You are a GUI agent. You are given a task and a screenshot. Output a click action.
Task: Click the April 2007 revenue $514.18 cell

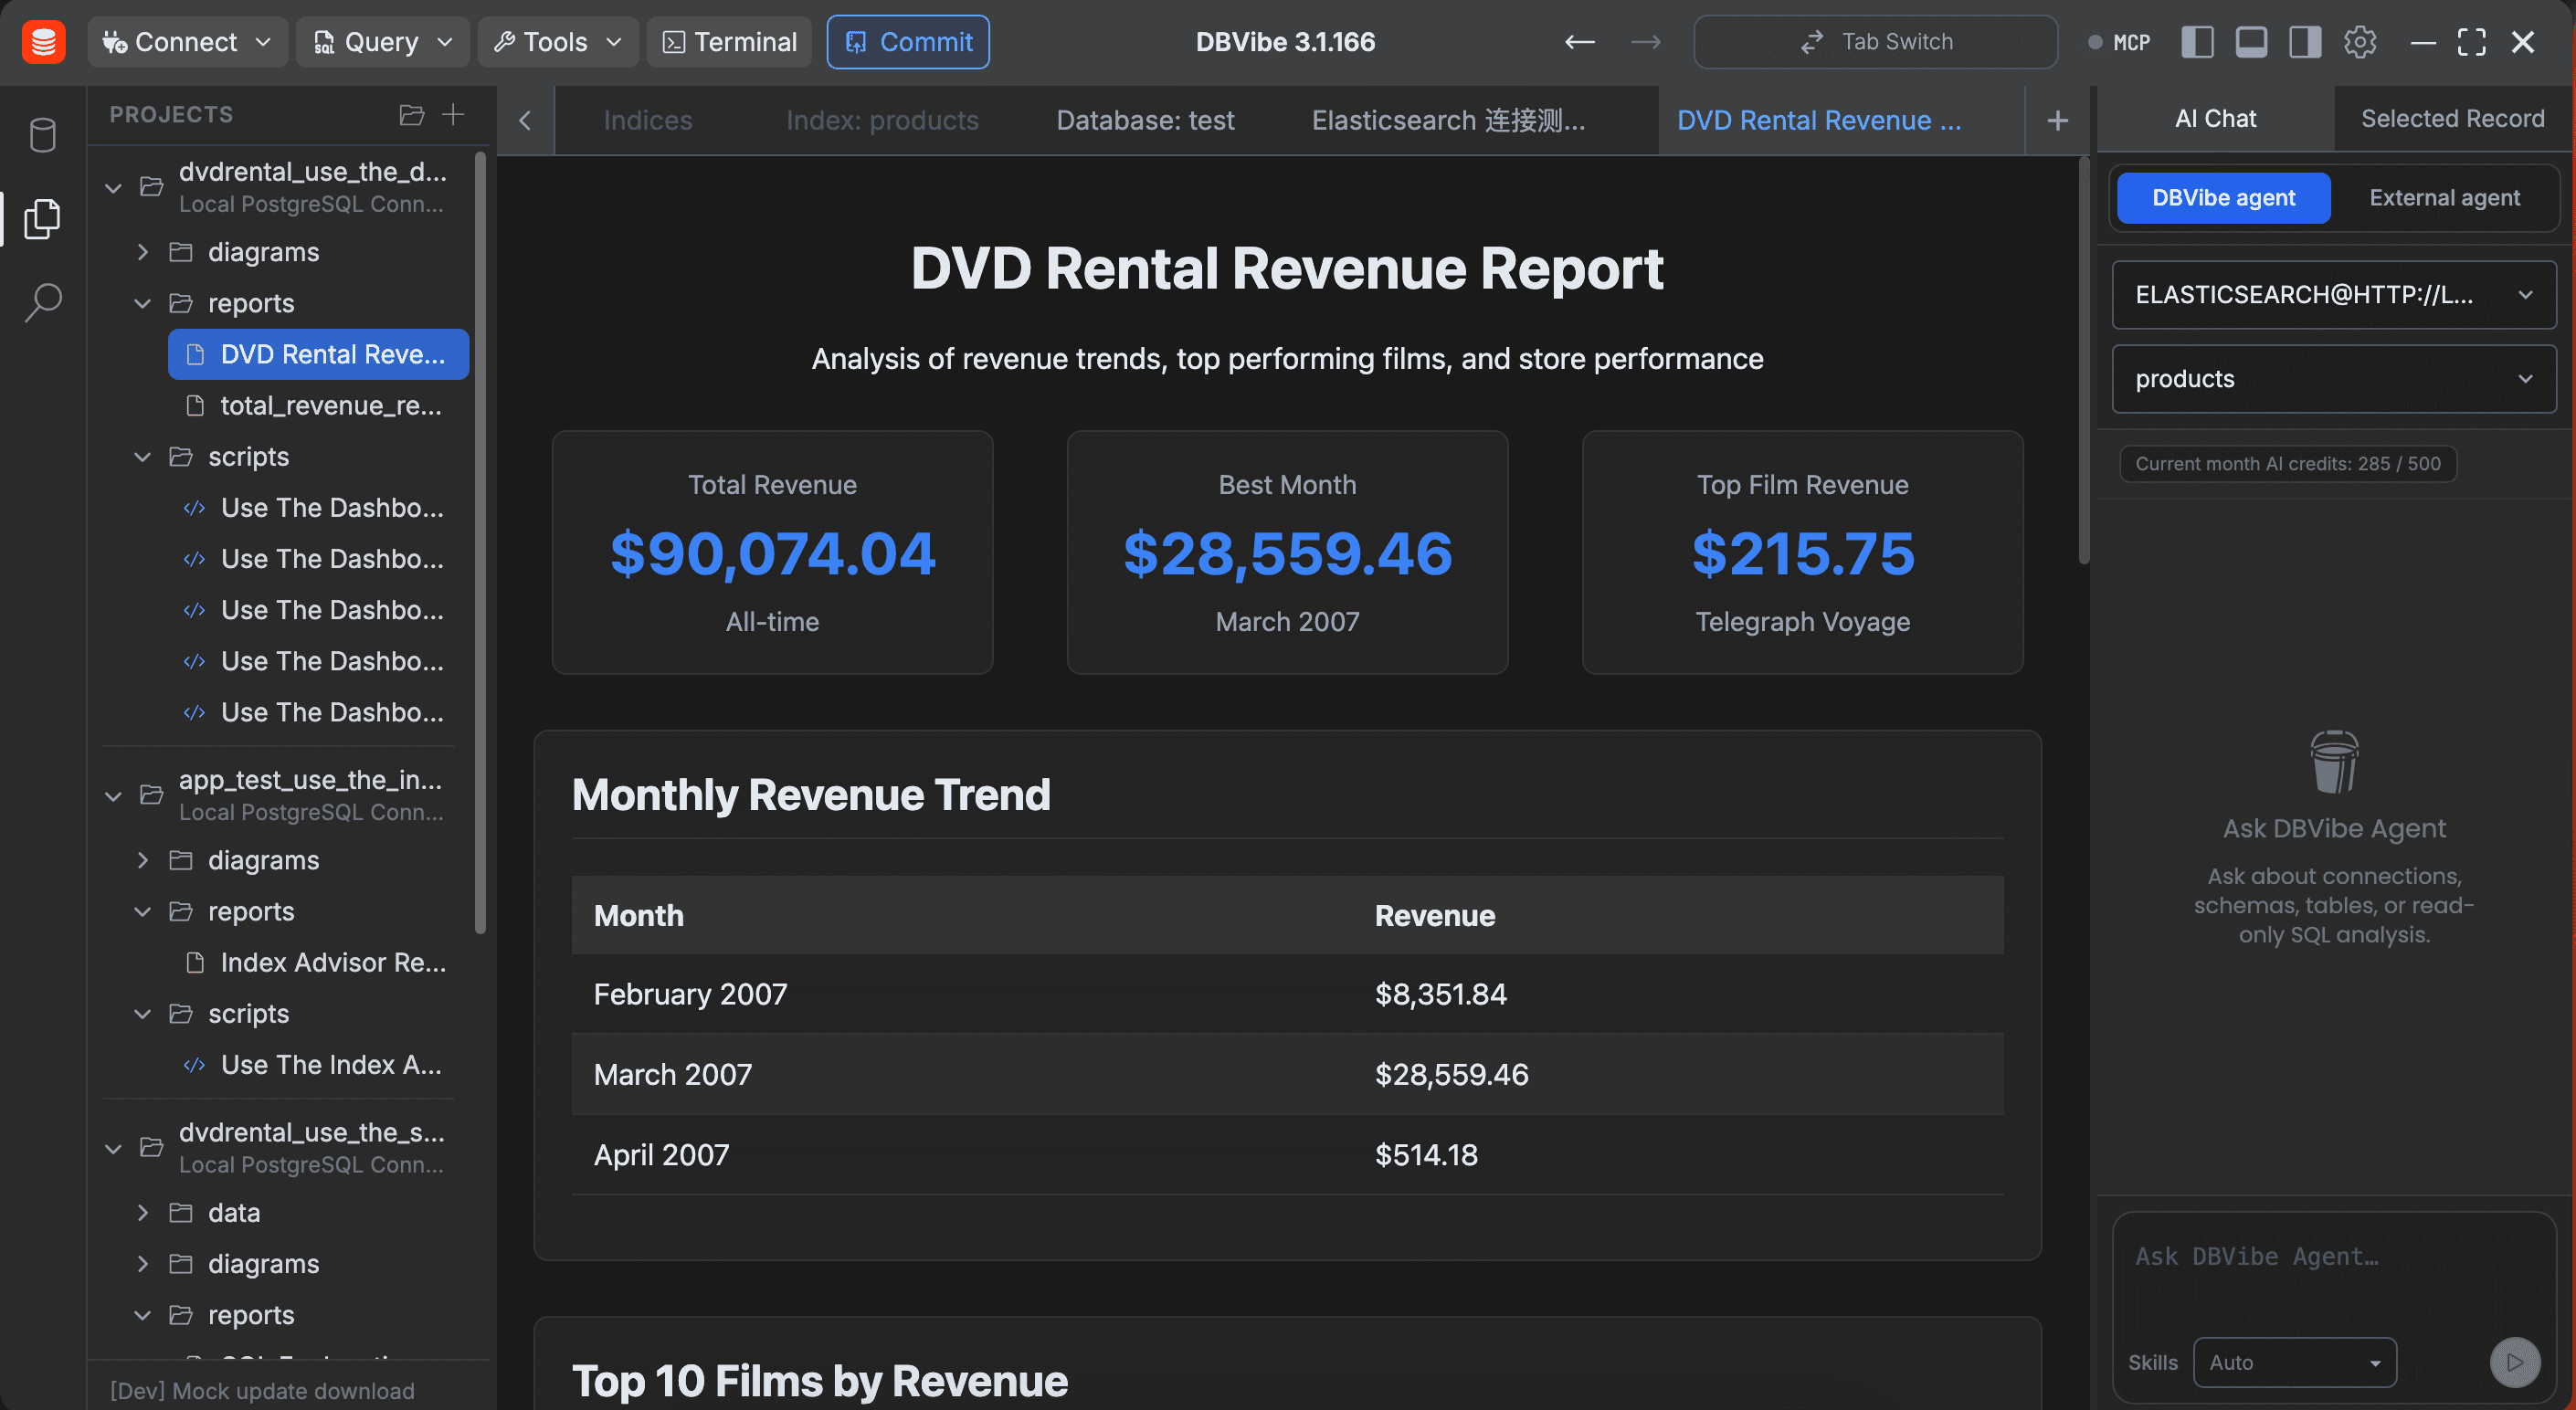(x=1426, y=1155)
